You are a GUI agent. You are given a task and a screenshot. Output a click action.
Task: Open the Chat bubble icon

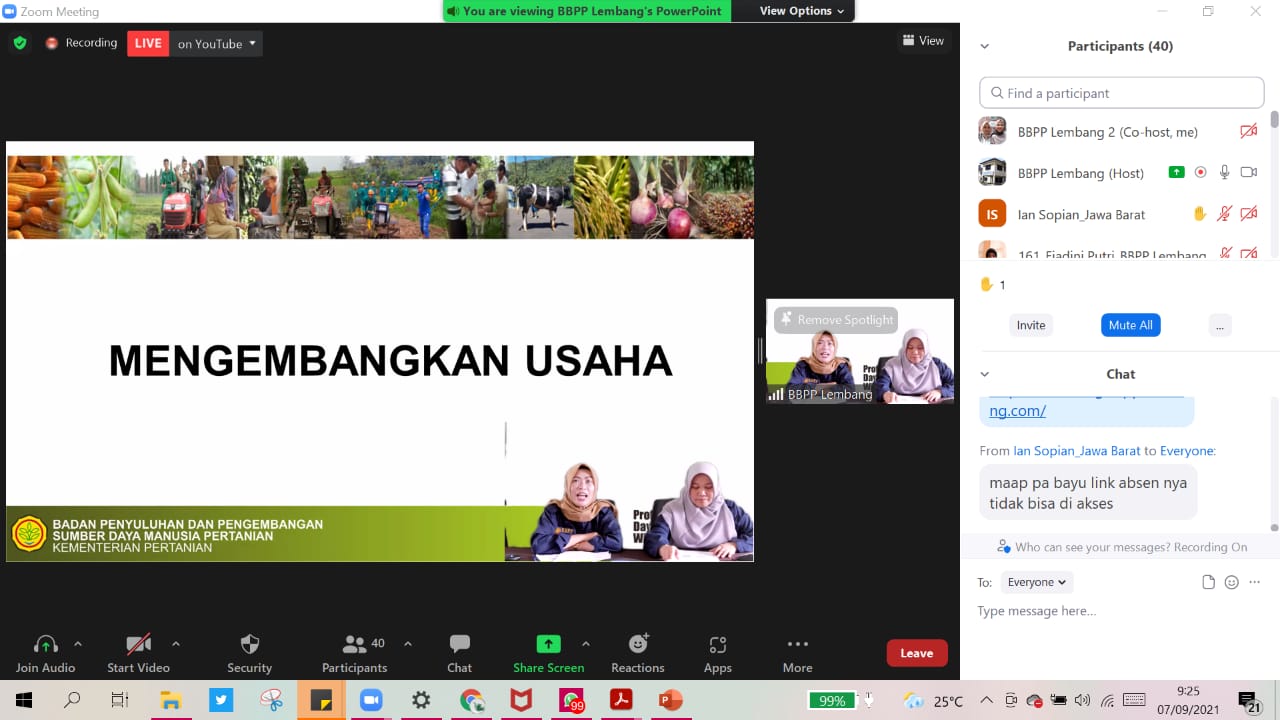point(459,644)
